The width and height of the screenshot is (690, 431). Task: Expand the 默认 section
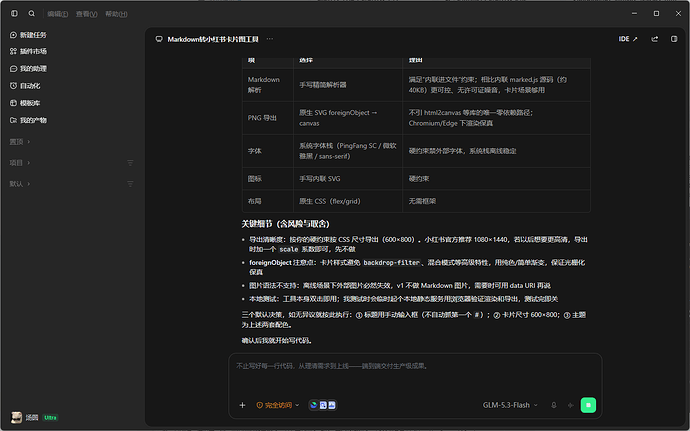(x=20, y=184)
